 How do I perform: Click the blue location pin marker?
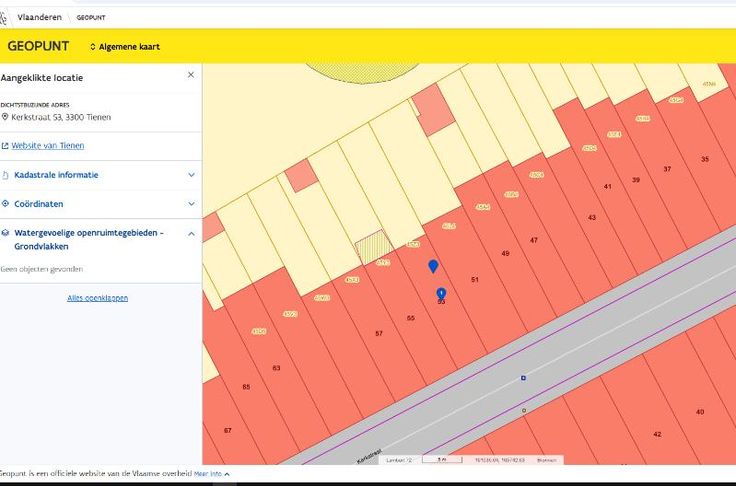click(433, 266)
